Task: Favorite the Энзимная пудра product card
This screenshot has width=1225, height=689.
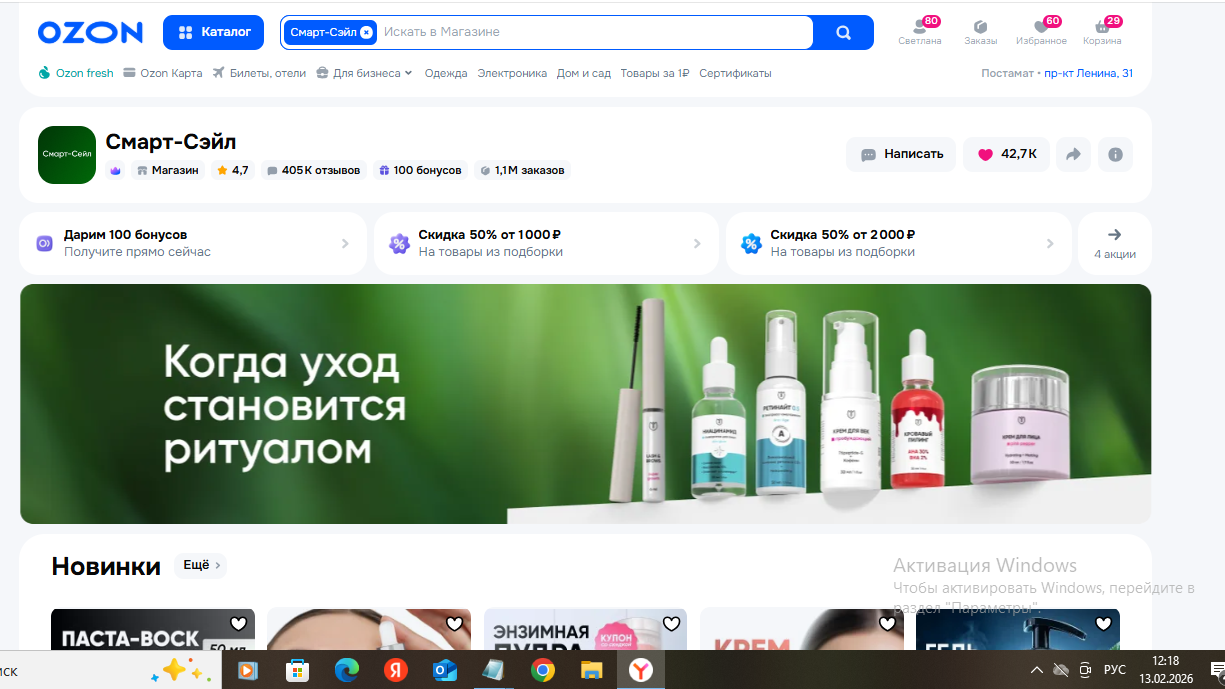Action: click(671, 624)
